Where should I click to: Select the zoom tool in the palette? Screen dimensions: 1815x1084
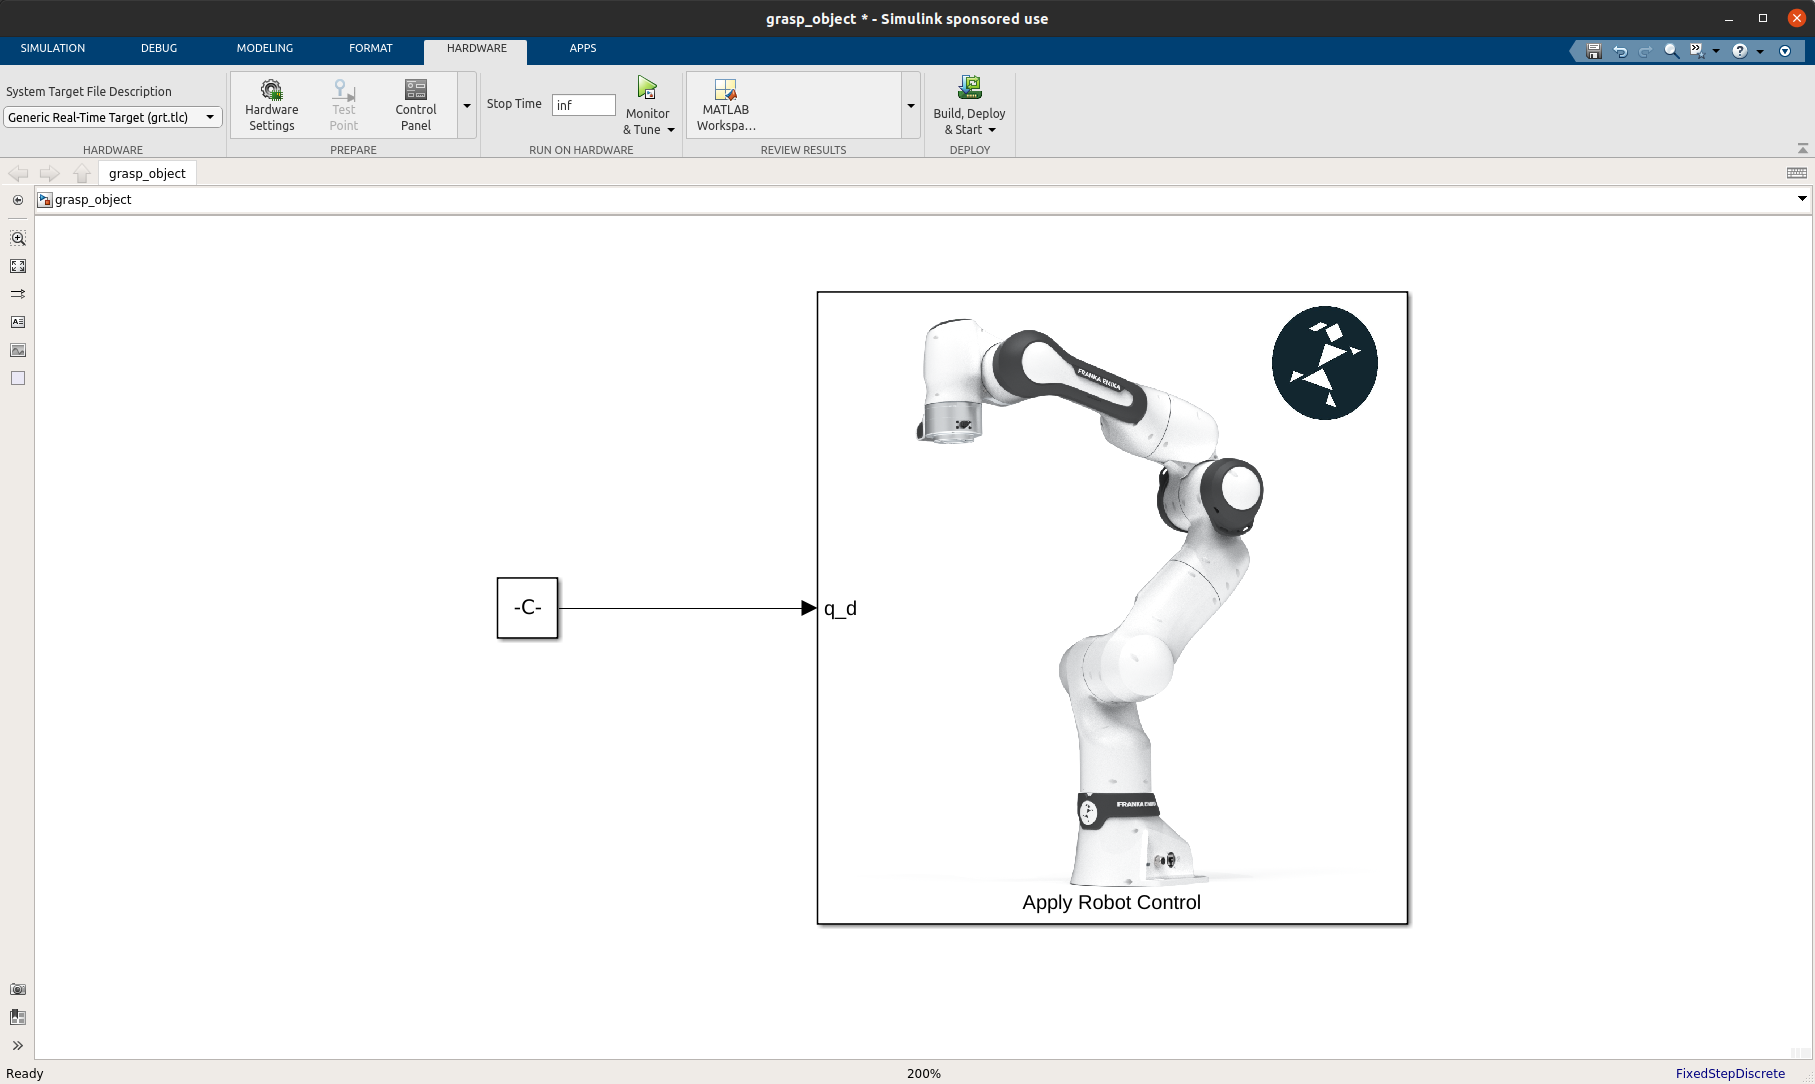click(x=18, y=238)
